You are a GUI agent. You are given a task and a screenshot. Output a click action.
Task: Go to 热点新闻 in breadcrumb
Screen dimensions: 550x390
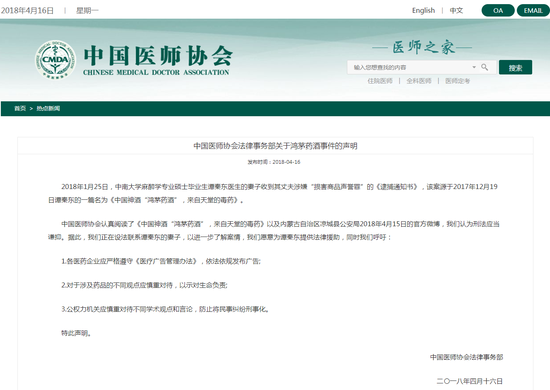pos(48,108)
